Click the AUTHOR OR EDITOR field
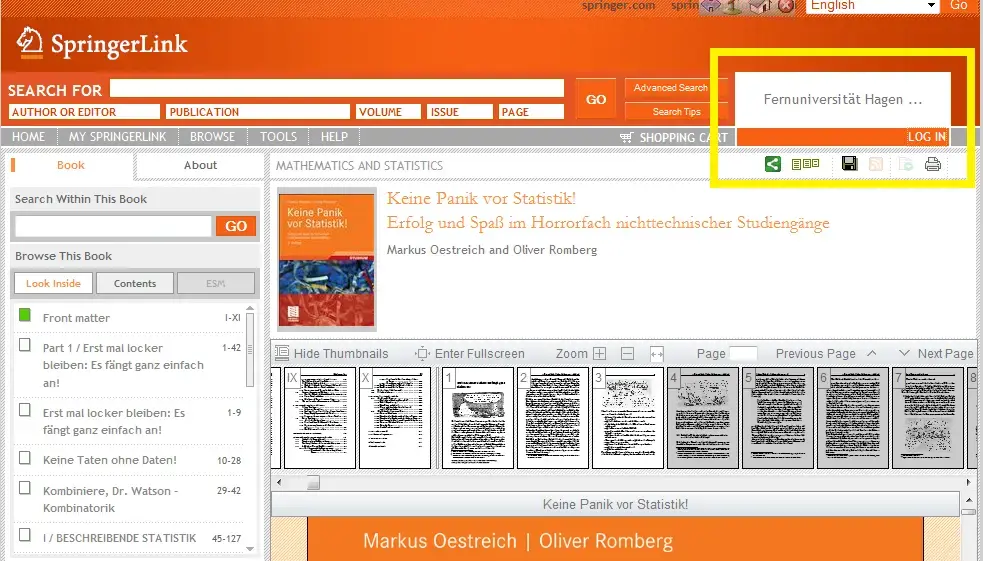 [x=84, y=112]
